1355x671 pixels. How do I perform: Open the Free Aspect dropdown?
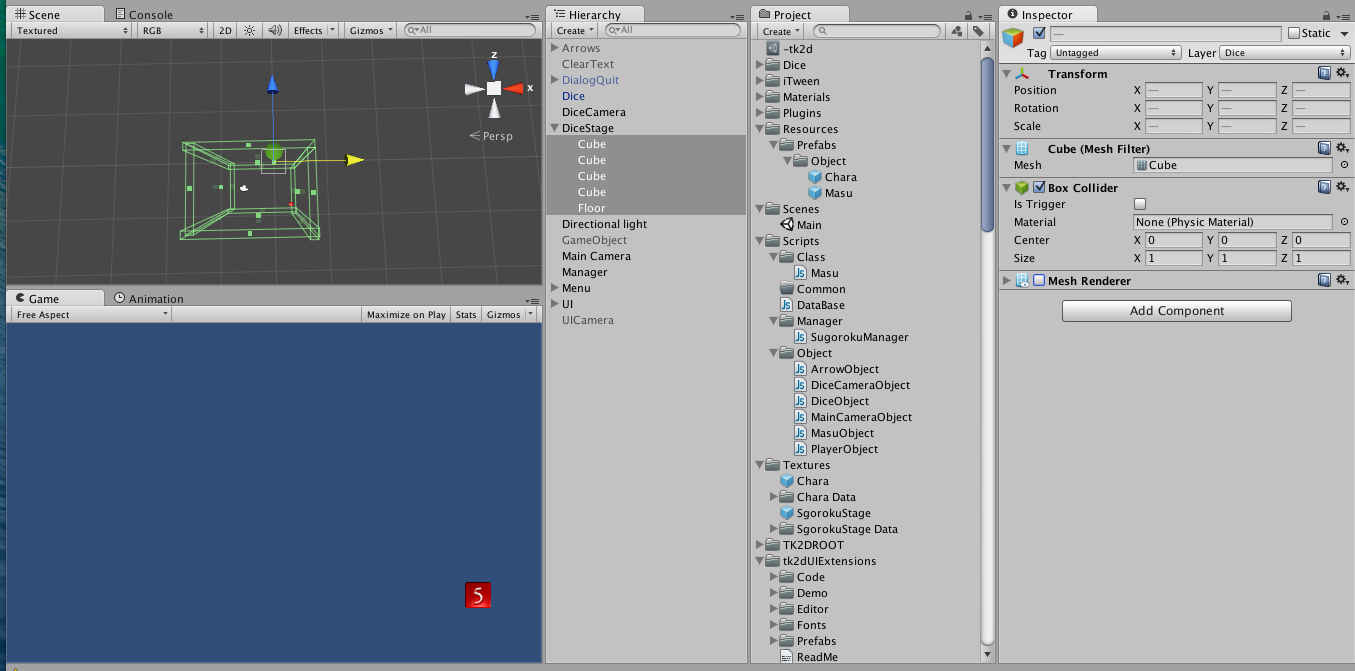click(x=92, y=314)
